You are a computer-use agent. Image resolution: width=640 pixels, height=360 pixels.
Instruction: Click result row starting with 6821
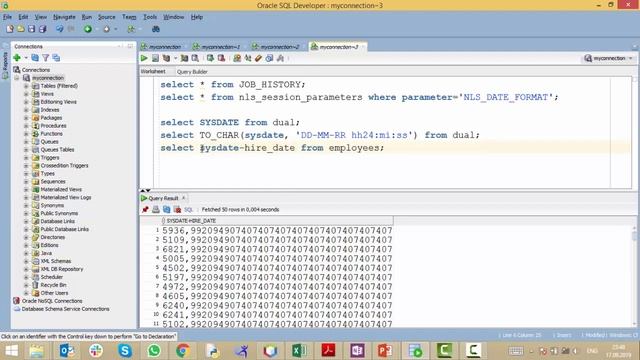click(x=277, y=249)
